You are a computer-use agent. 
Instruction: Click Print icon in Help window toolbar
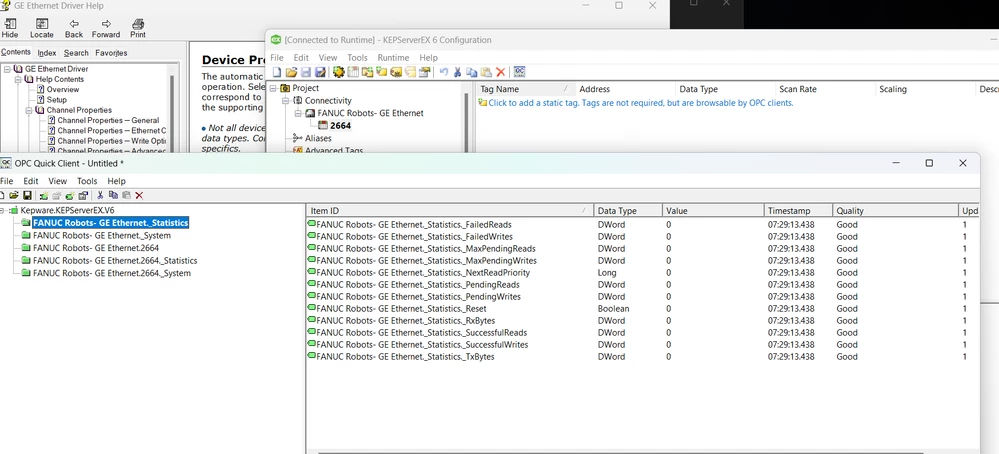pyautogui.click(x=138, y=29)
